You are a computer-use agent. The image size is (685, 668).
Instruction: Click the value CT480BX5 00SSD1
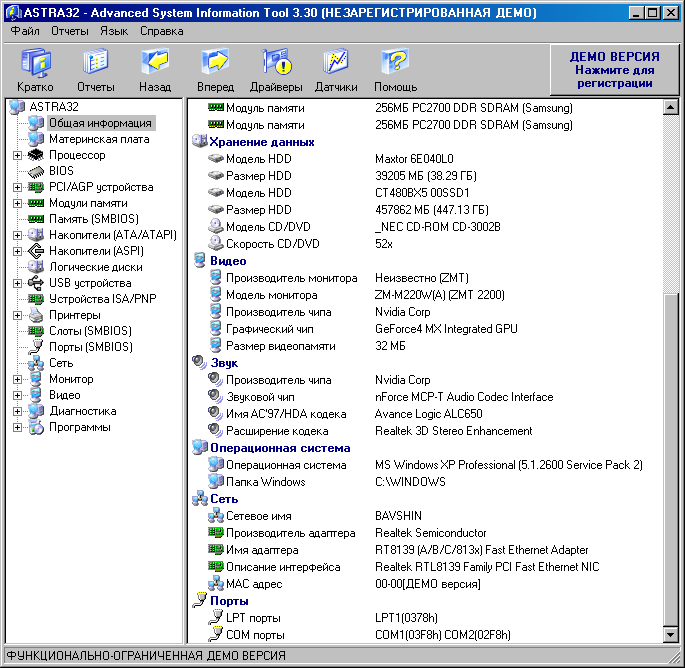(x=422, y=193)
